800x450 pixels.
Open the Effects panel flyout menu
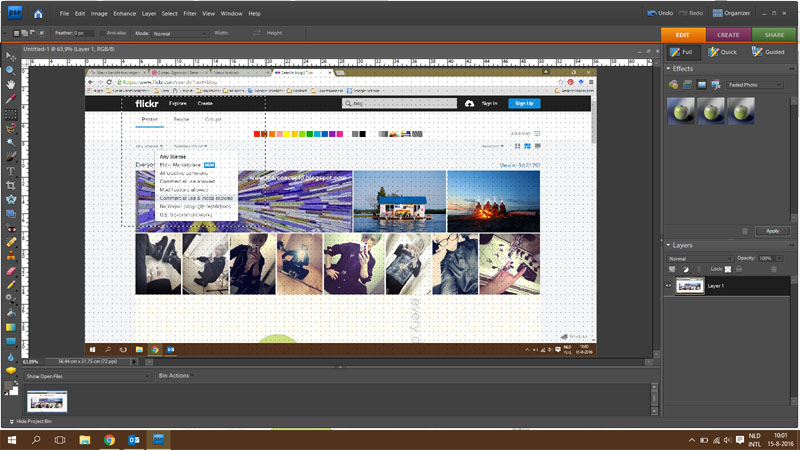point(792,68)
